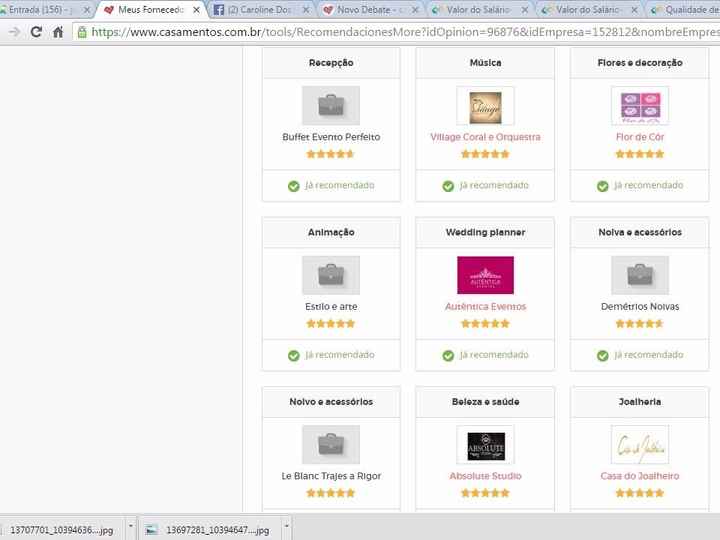Click the star rating of Village Coral e Orquestra
Viewport: 720px width, 540px height.
click(x=485, y=154)
